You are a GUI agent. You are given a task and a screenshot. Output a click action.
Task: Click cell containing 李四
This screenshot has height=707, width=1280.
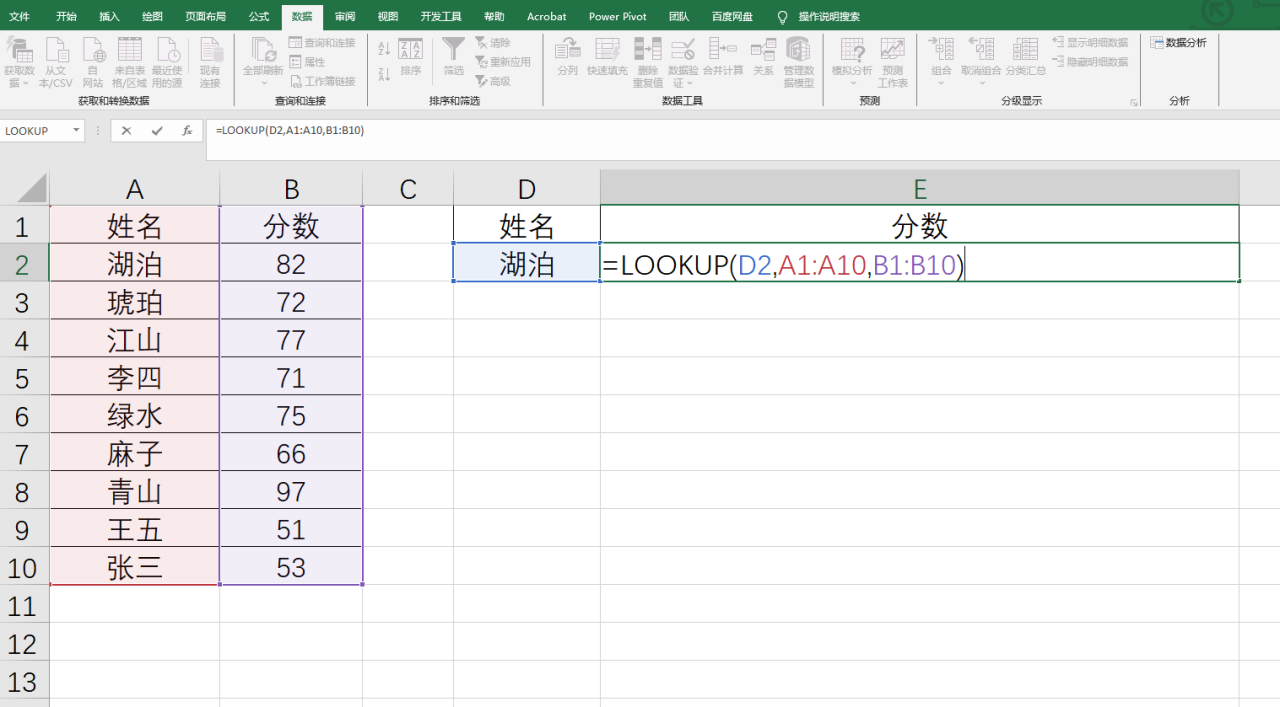point(135,378)
